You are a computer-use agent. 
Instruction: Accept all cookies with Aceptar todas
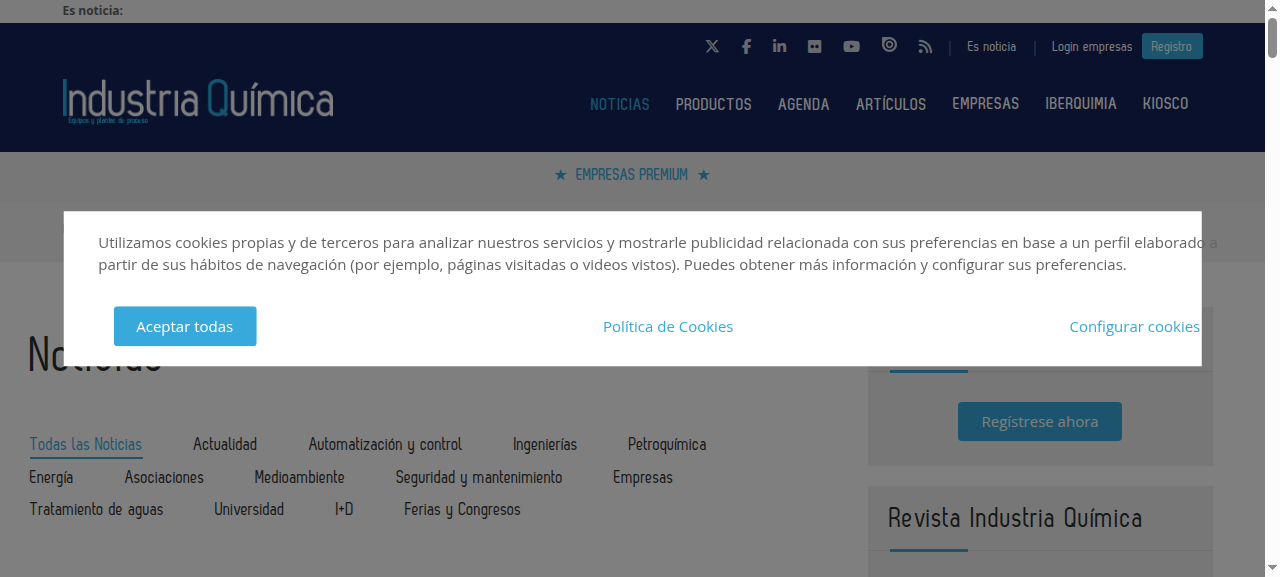(185, 326)
